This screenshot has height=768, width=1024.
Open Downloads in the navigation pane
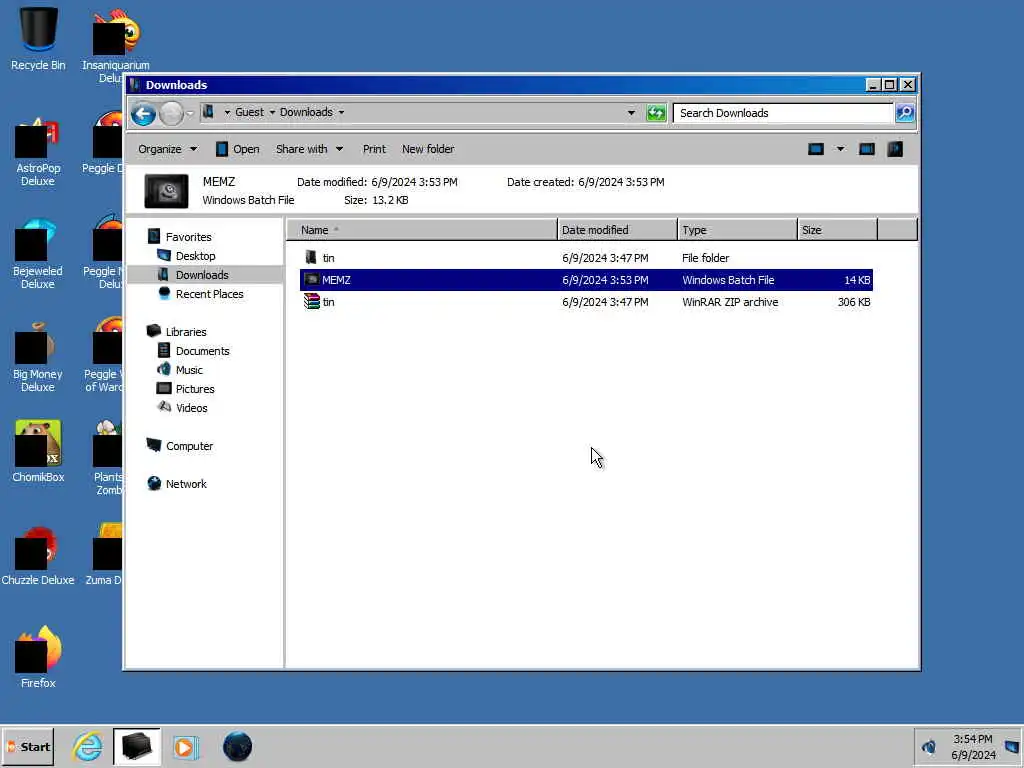click(202, 275)
